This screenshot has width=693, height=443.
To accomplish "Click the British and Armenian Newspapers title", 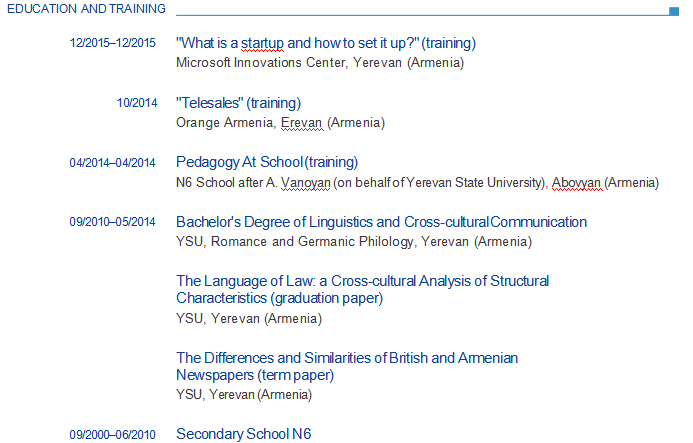I will click(x=347, y=367).
